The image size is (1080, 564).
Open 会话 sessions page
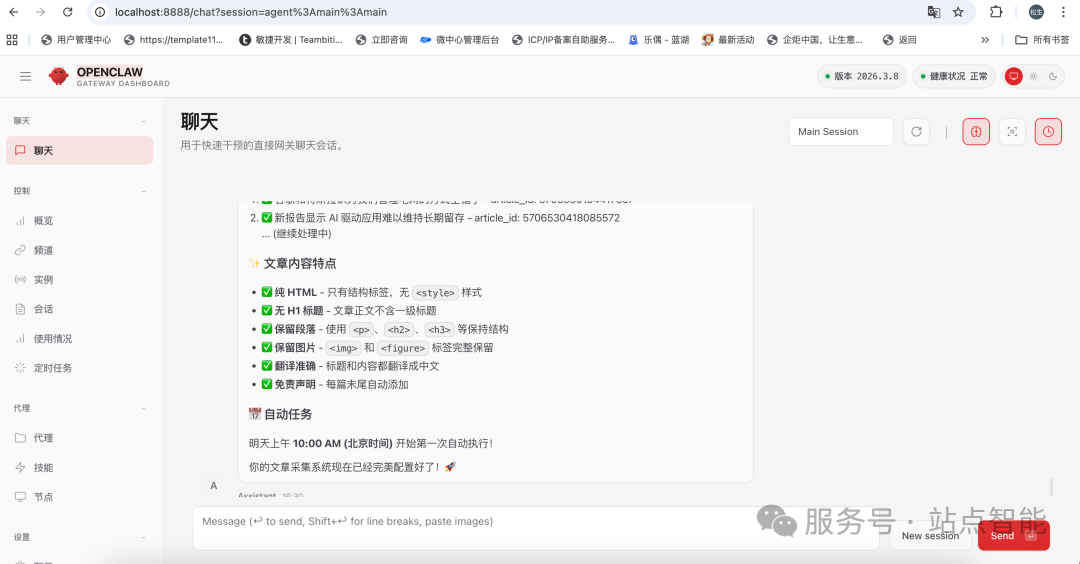(x=80, y=309)
